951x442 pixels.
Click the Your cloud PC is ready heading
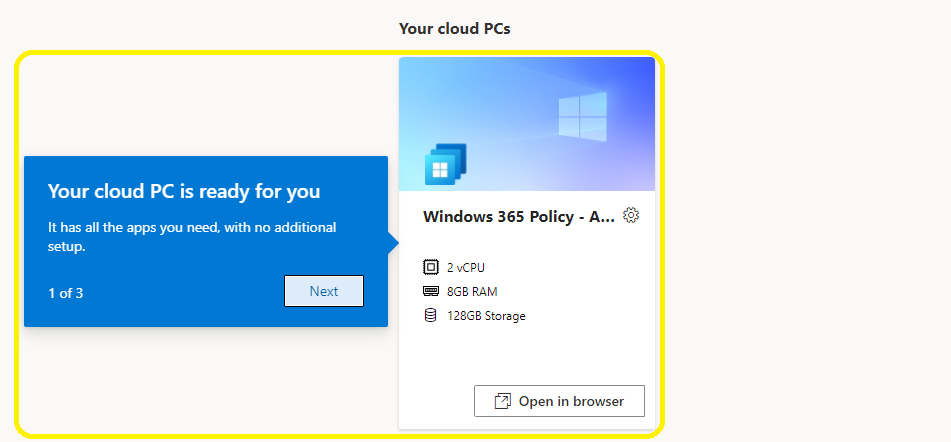(184, 192)
